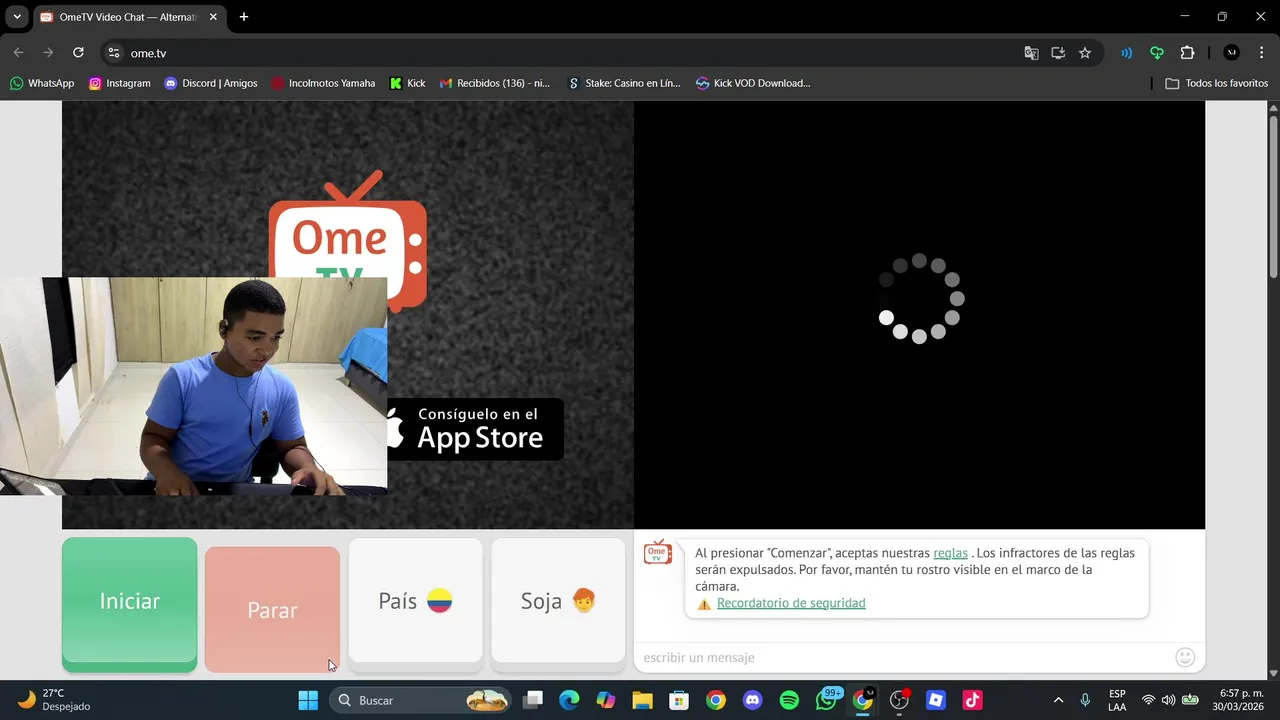This screenshot has width=1280, height=720.
Task: Open Roblox from the taskbar
Action: pos(936,700)
